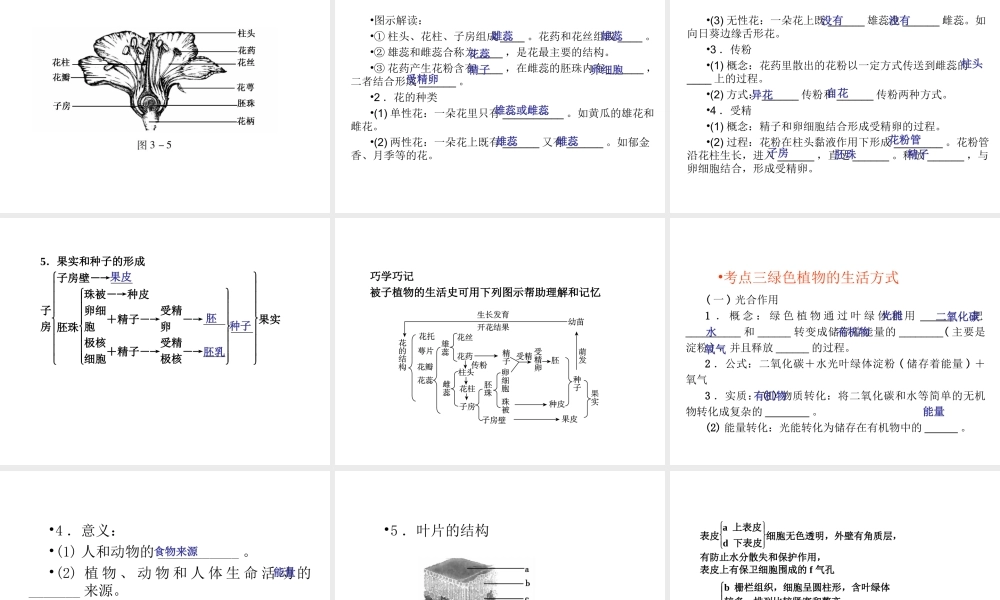Select the slide containing 图示解读 text
1000x600 pixels.
pos(500,106)
